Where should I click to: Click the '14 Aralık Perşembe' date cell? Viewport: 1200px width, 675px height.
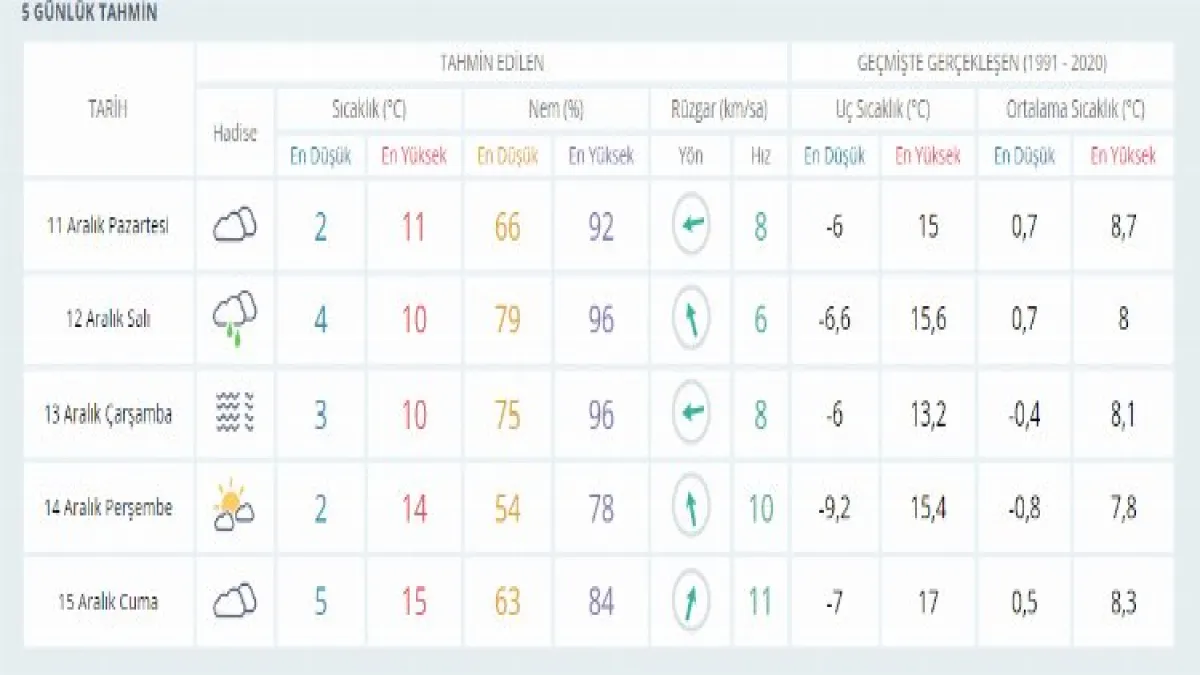108,508
